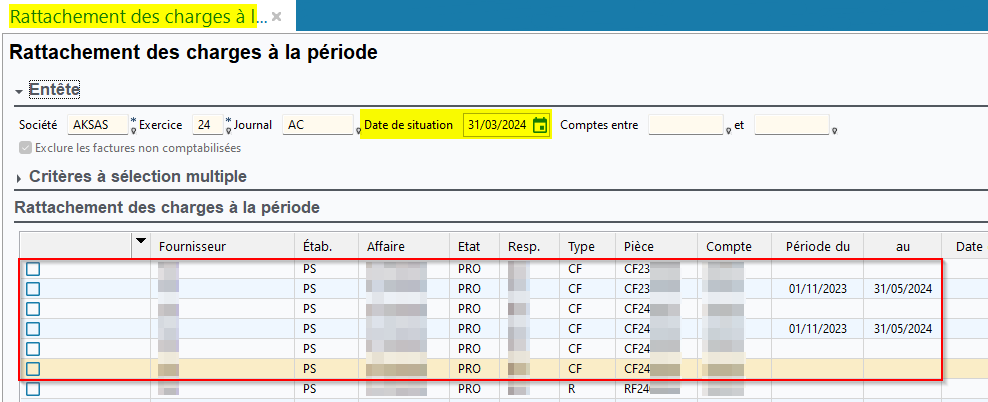The width and height of the screenshot is (988, 402).
Task: Sort by the Pièce column header
Action: [x=639, y=246]
